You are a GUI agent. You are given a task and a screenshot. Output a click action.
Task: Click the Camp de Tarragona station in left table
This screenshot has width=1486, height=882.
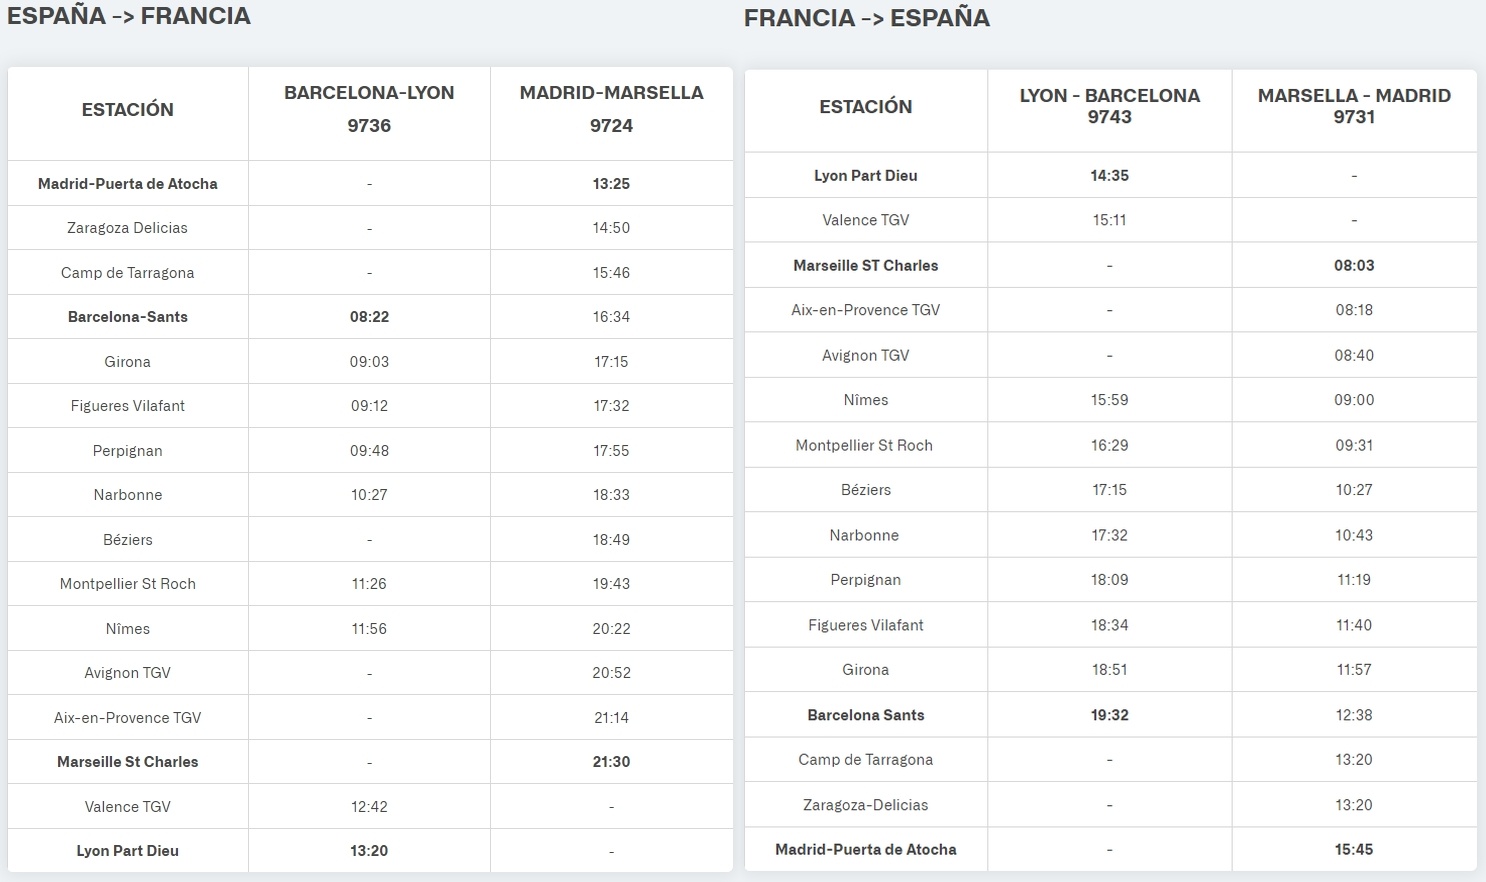coord(127,273)
